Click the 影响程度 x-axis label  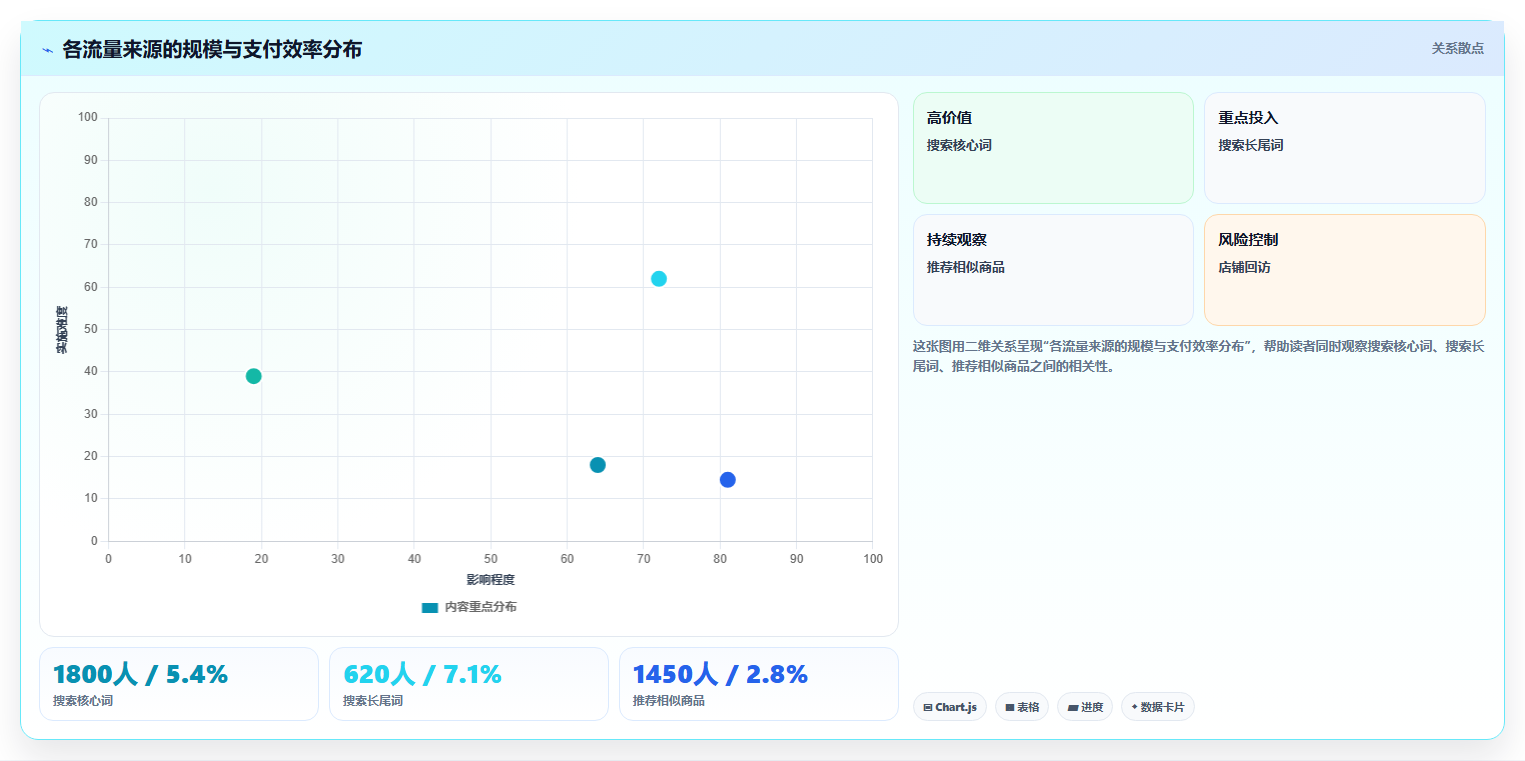490,580
